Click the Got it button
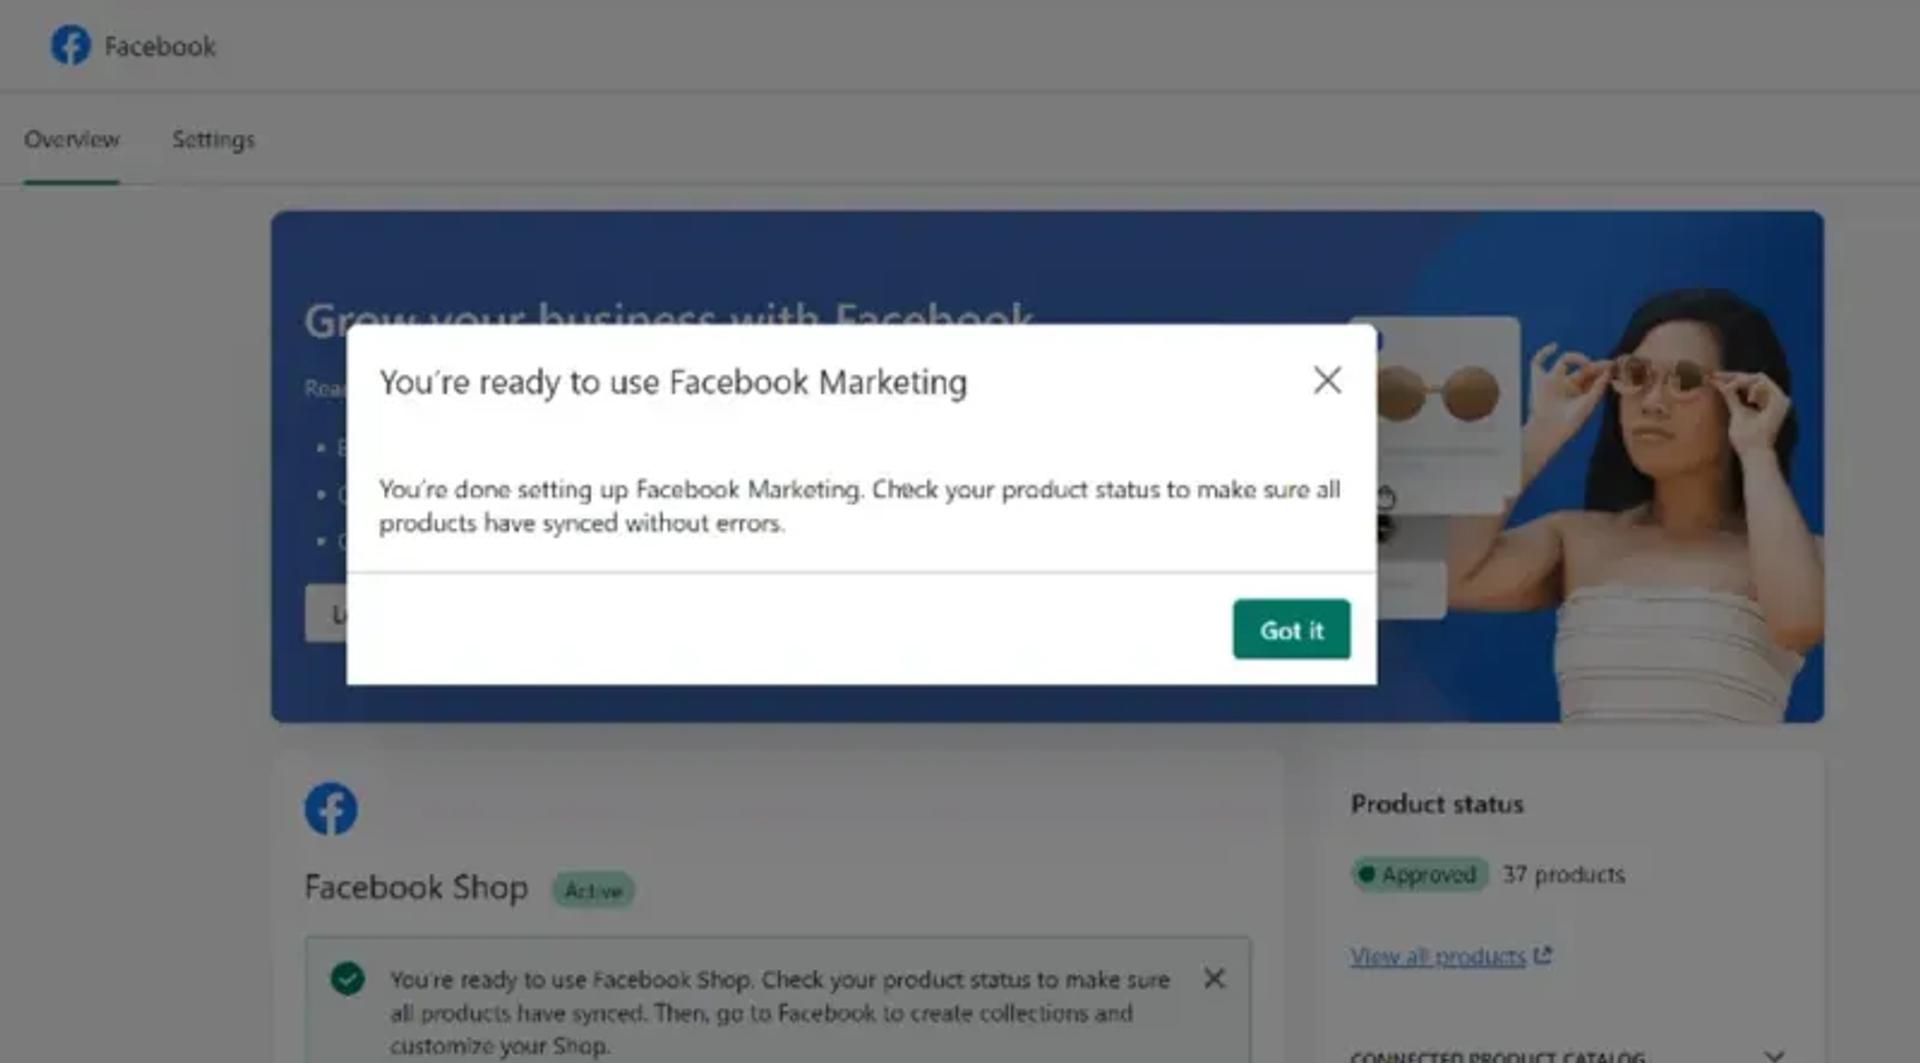 [x=1291, y=629]
